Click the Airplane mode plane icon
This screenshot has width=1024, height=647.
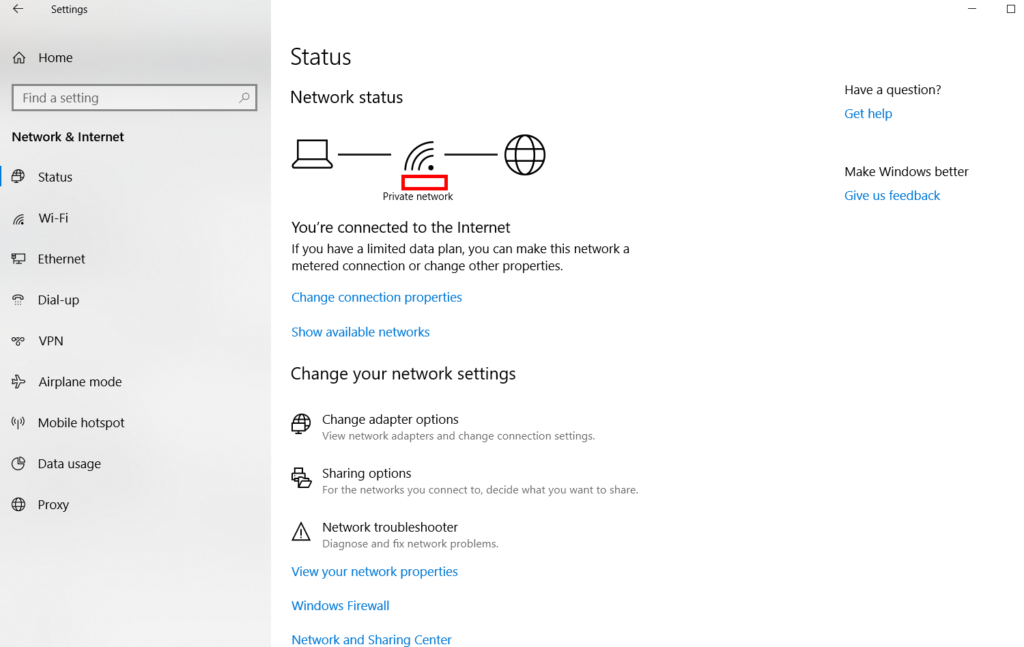point(18,381)
